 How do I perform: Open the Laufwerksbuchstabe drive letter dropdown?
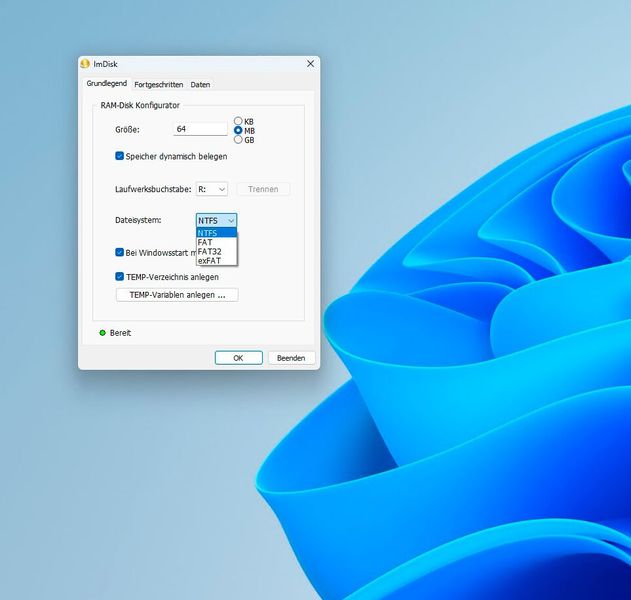(212, 189)
